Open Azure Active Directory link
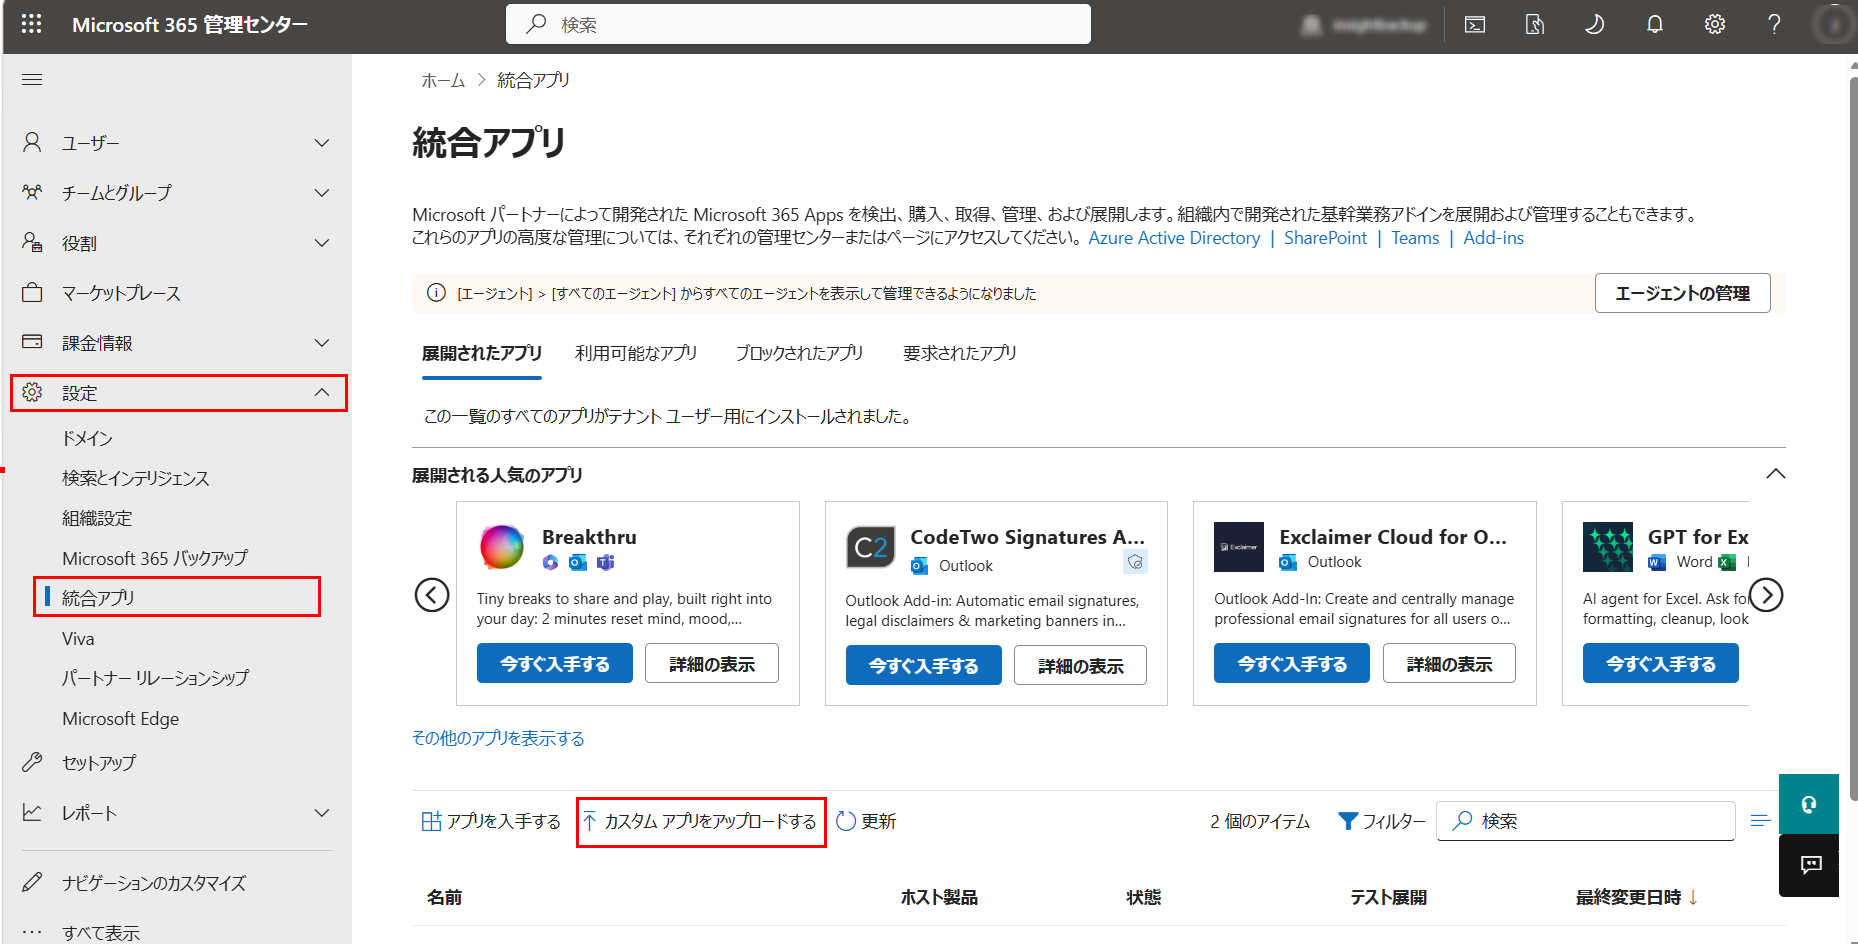This screenshot has height=944, width=1858. 1174,238
